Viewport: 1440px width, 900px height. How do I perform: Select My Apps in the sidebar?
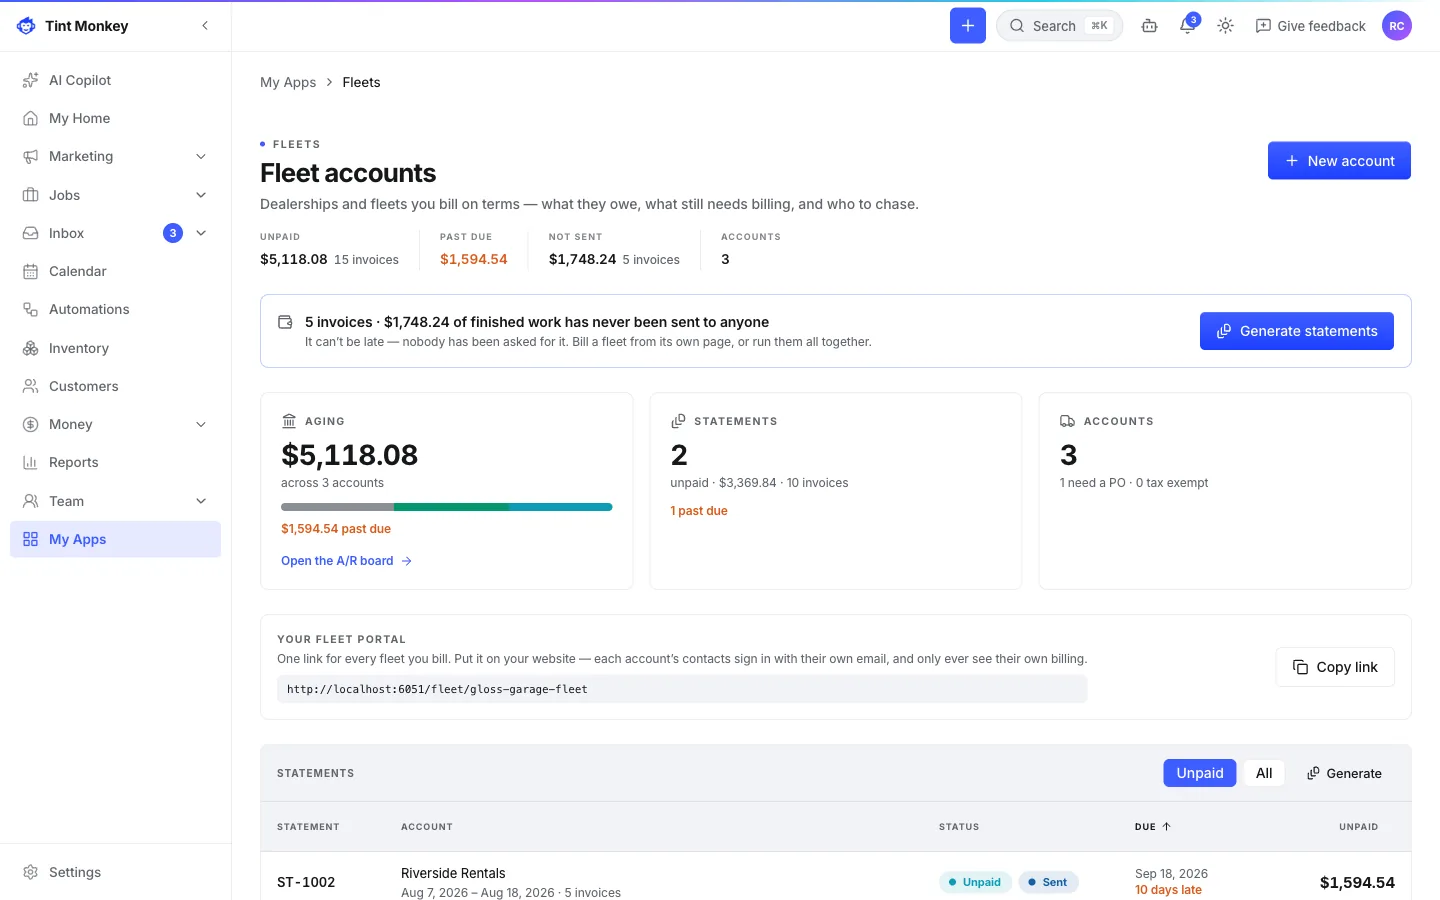(115, 539)
